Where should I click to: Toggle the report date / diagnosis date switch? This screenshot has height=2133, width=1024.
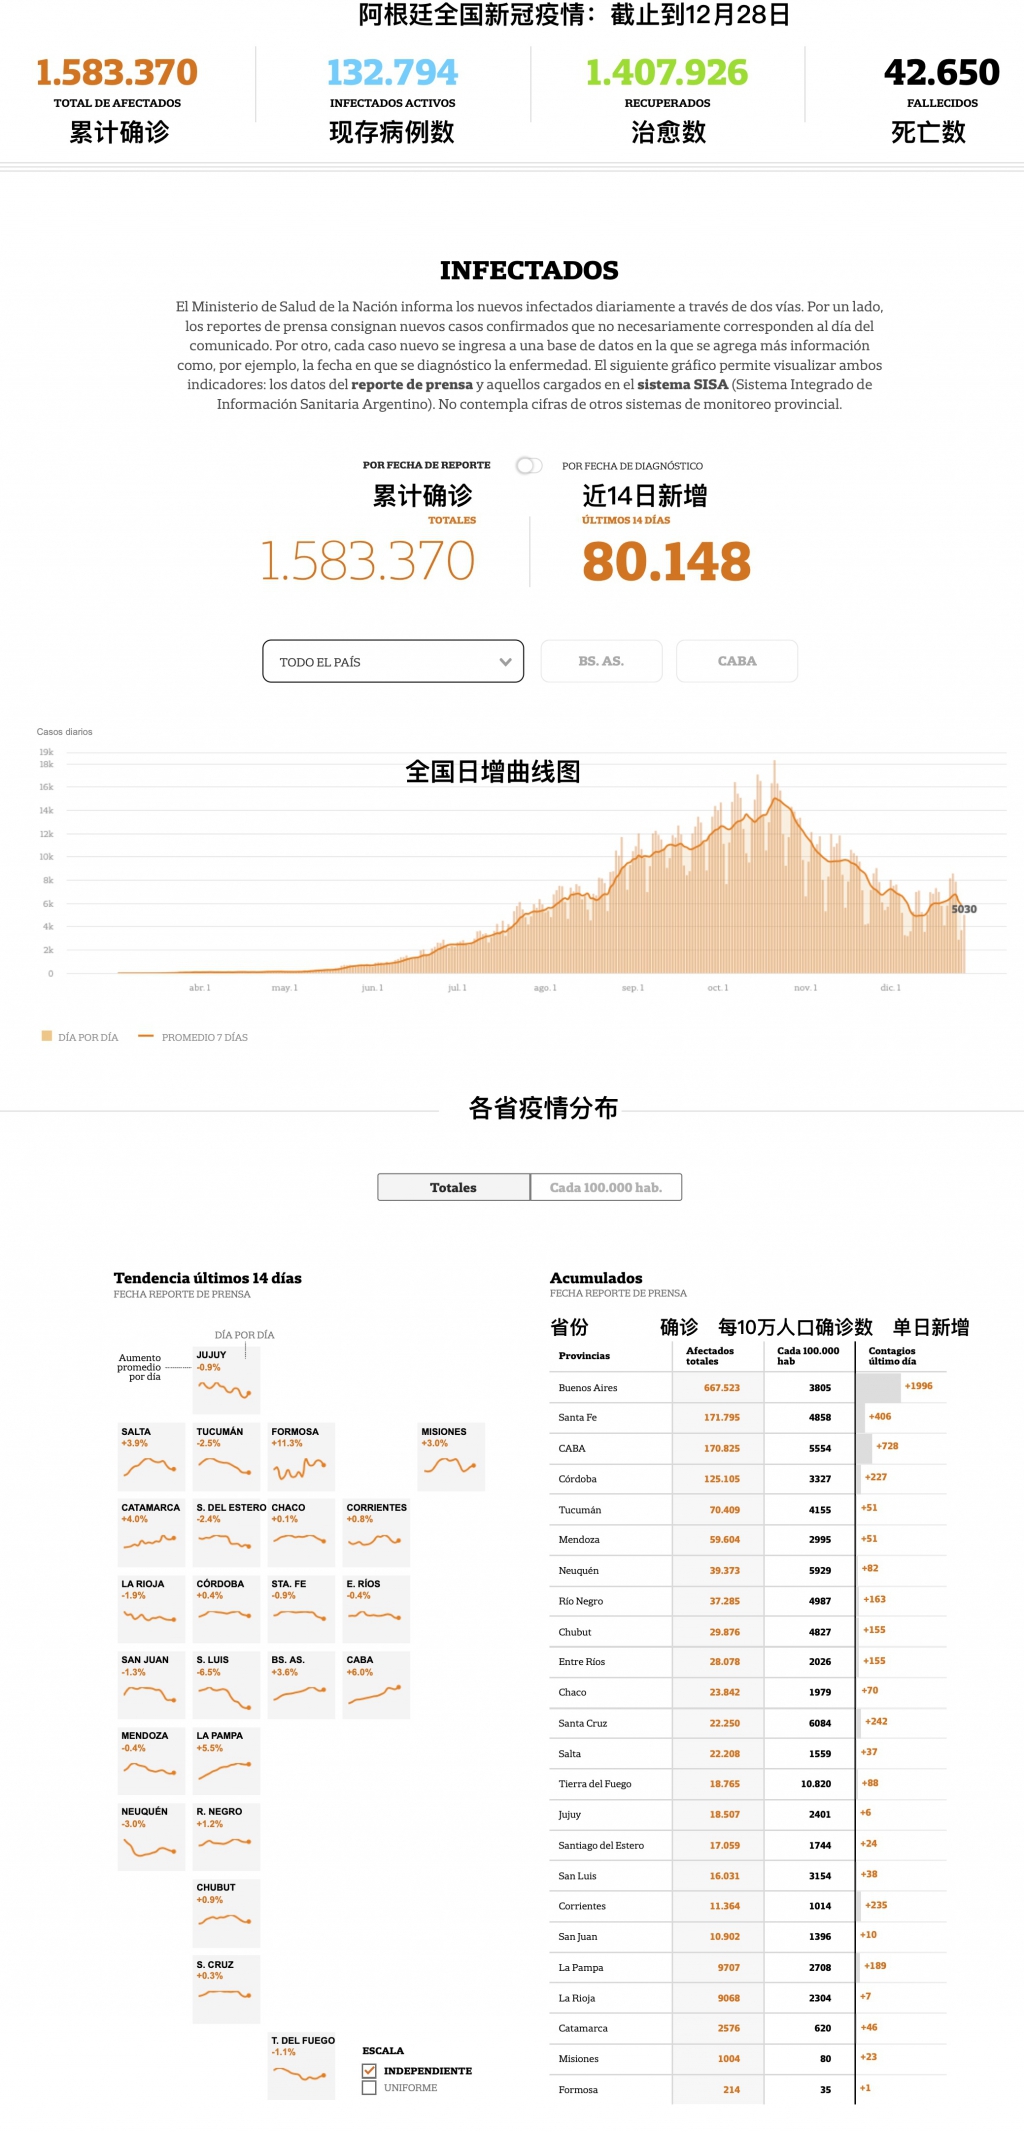coord(529,465)
